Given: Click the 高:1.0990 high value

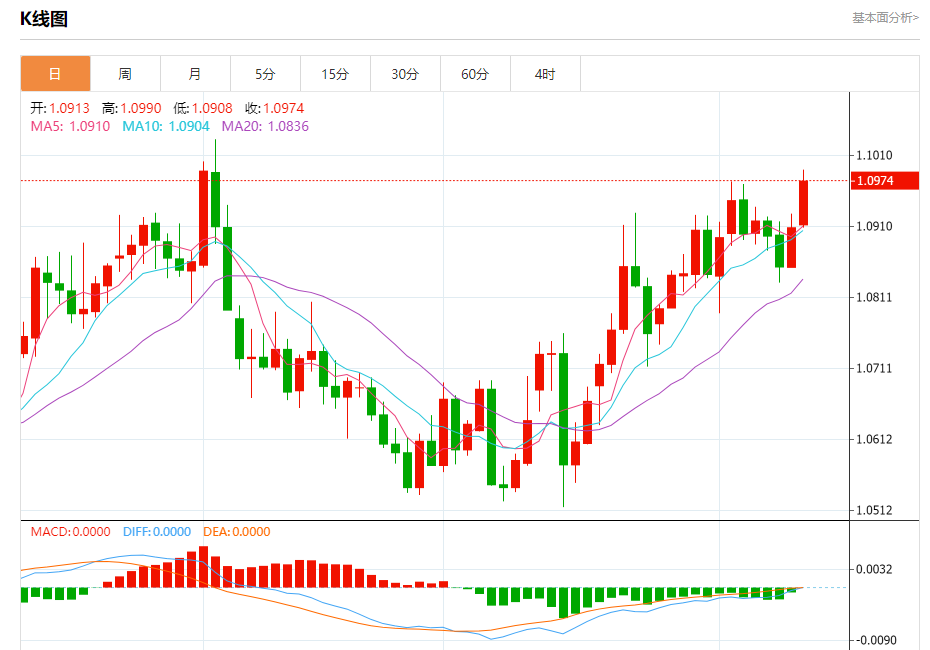Looking at the screenshot, I should tap(132, 108).
